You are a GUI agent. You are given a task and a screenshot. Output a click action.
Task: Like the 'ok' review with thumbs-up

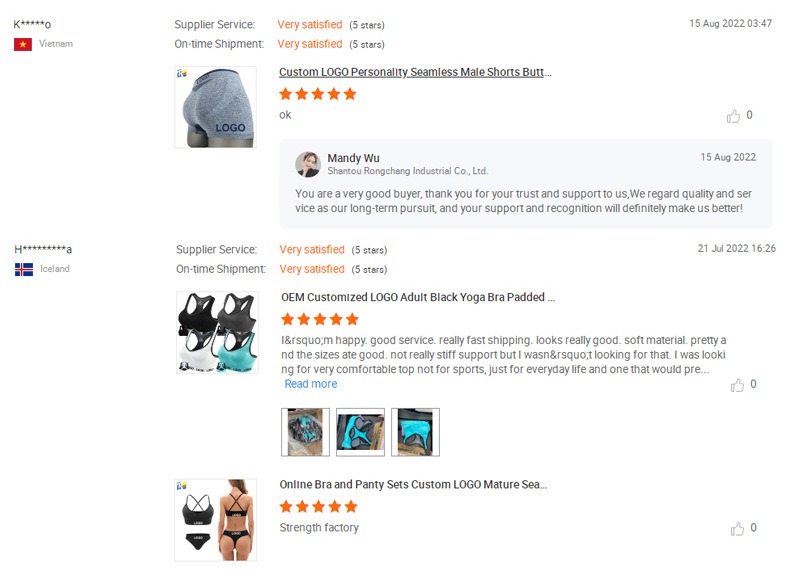[733, 116]
